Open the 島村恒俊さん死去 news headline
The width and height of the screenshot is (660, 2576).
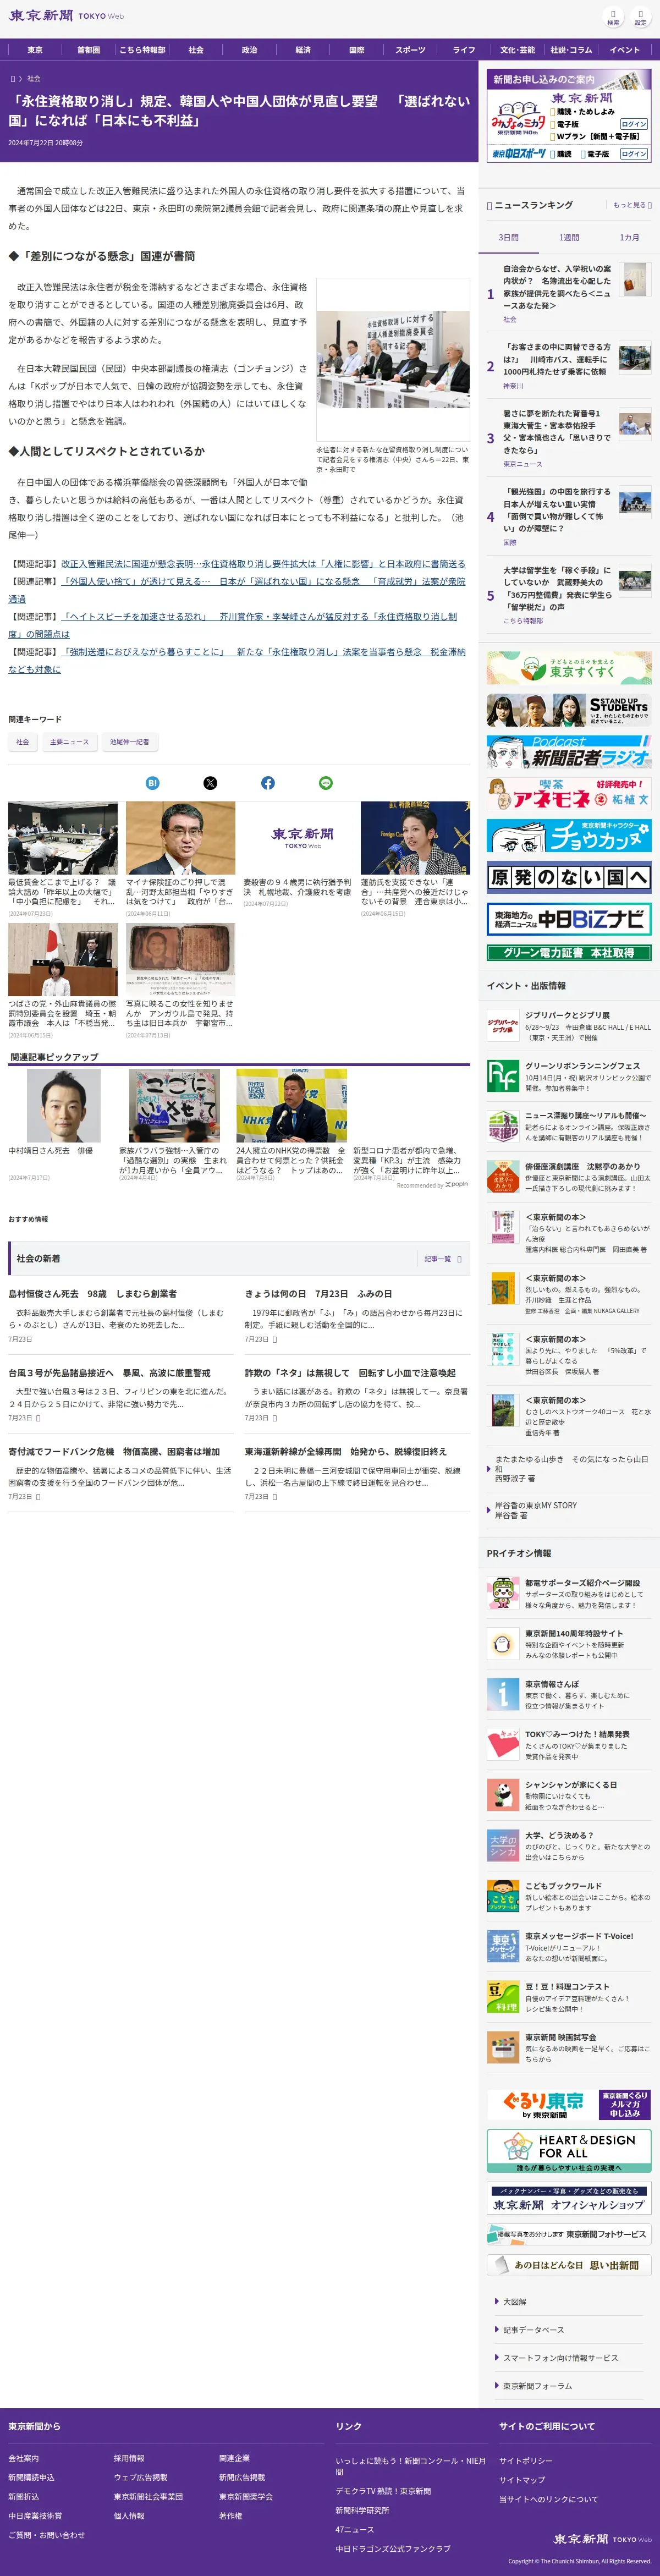(92, 1294)
